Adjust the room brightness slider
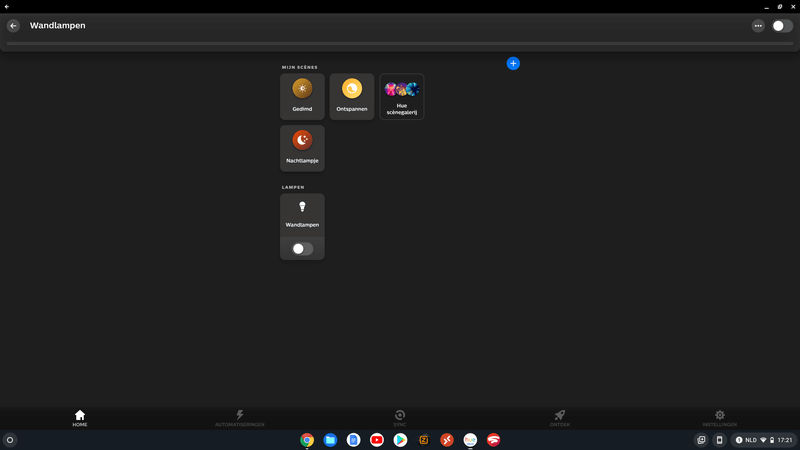 click(x=399, y=43)
